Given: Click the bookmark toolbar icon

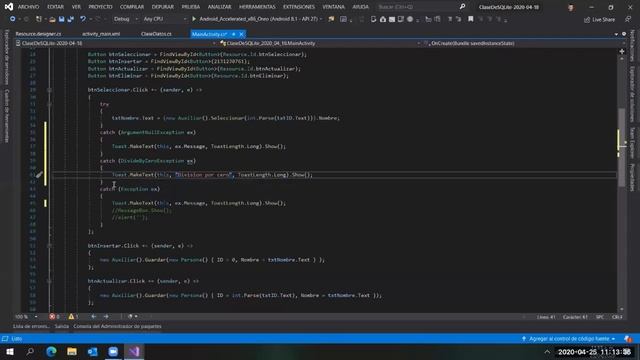Looking at the screenshot, I should click(471, 19).
